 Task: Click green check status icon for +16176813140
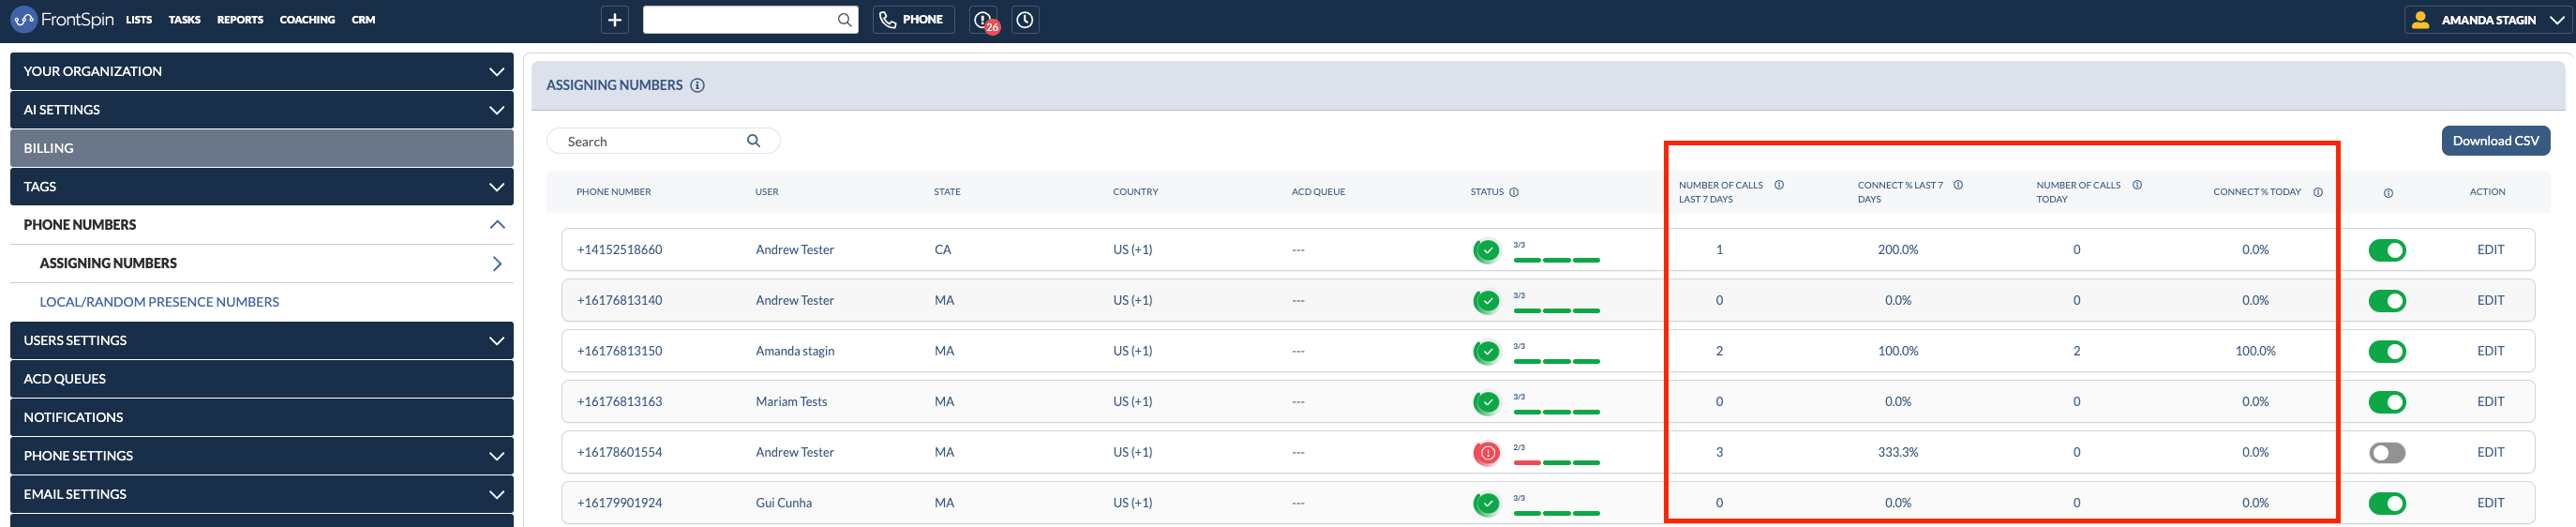(1487, 301)
